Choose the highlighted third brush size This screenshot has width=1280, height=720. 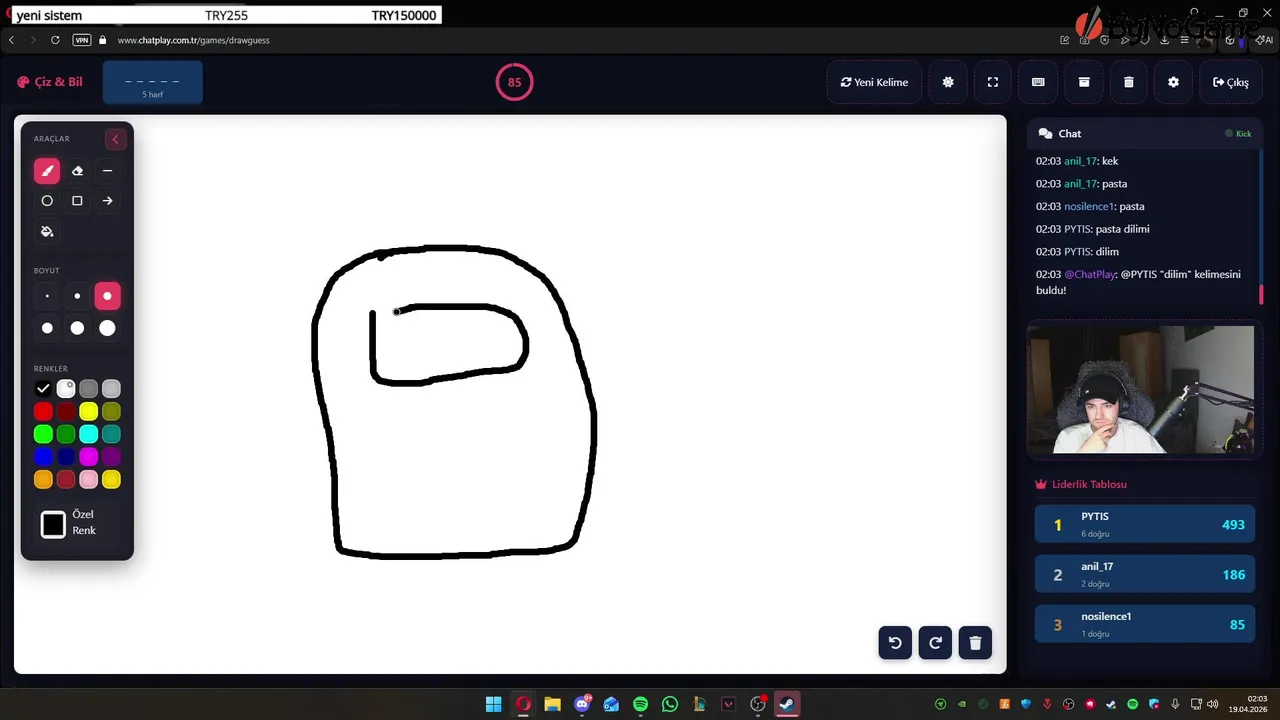[x=107, y=296]
